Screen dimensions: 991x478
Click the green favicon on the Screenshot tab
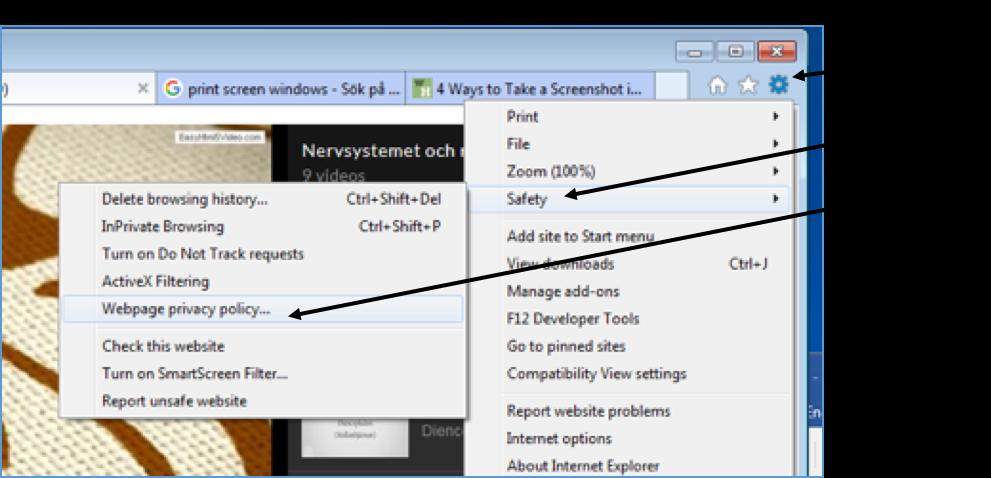[422, 89]
